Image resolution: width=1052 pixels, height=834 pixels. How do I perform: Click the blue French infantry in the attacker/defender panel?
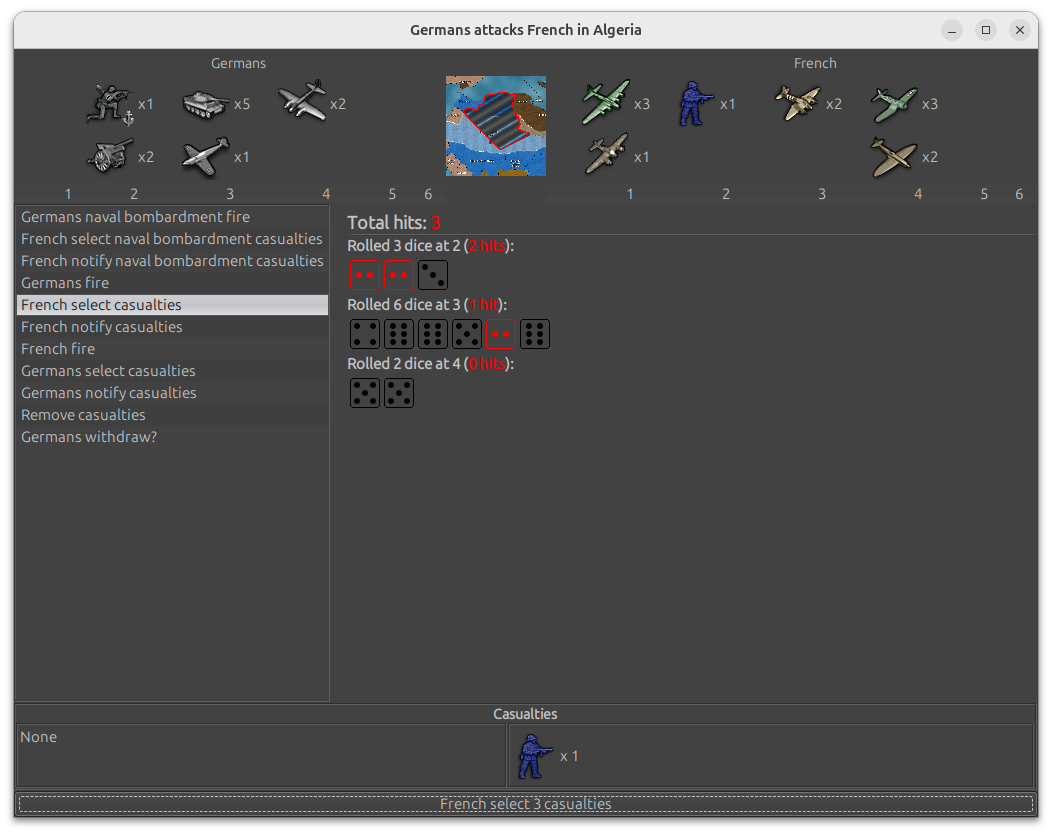click(693, 104)
